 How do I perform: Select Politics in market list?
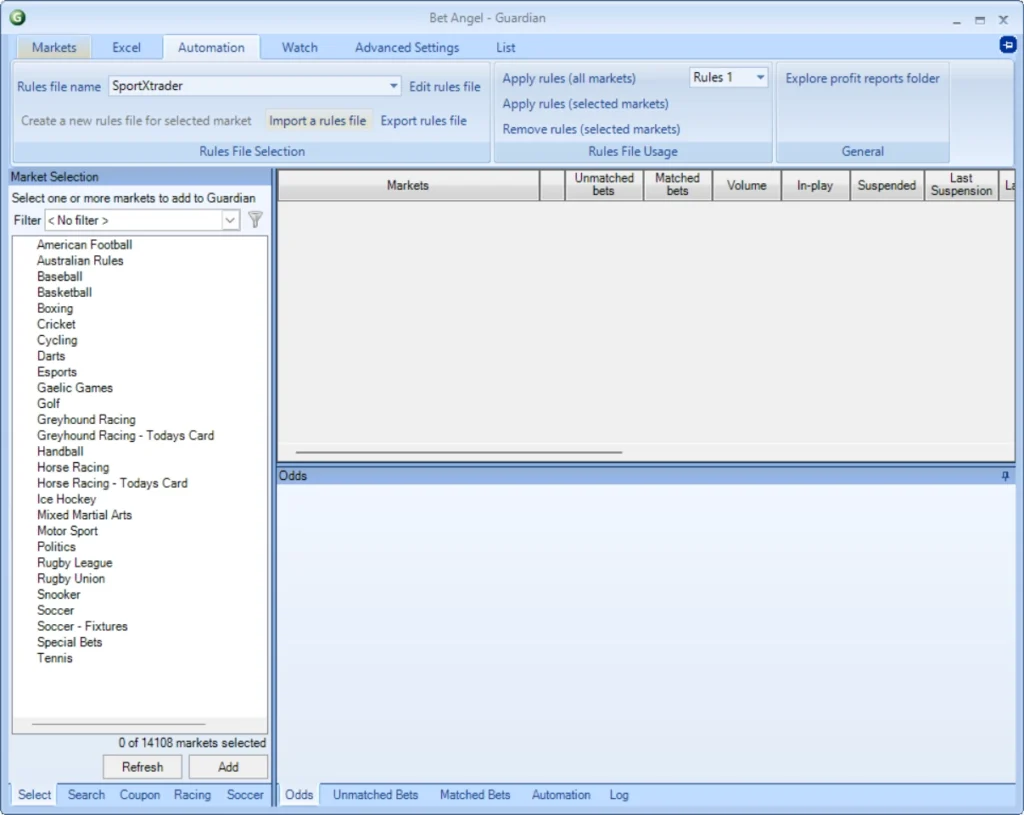56,547
